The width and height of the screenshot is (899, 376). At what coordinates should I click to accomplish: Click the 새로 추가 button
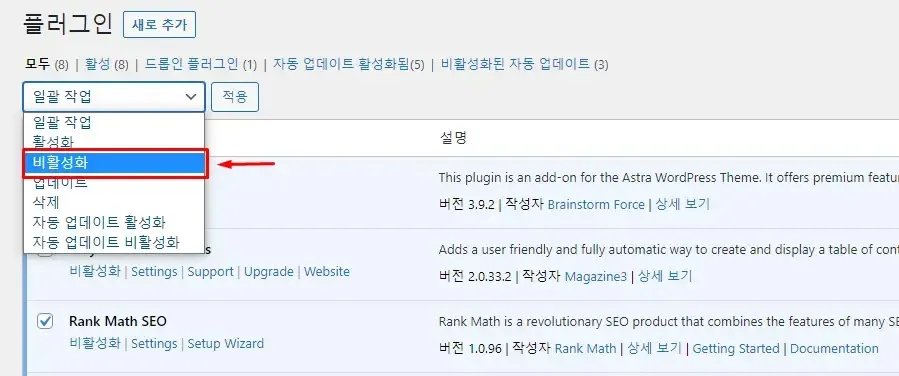pos(159,25)
